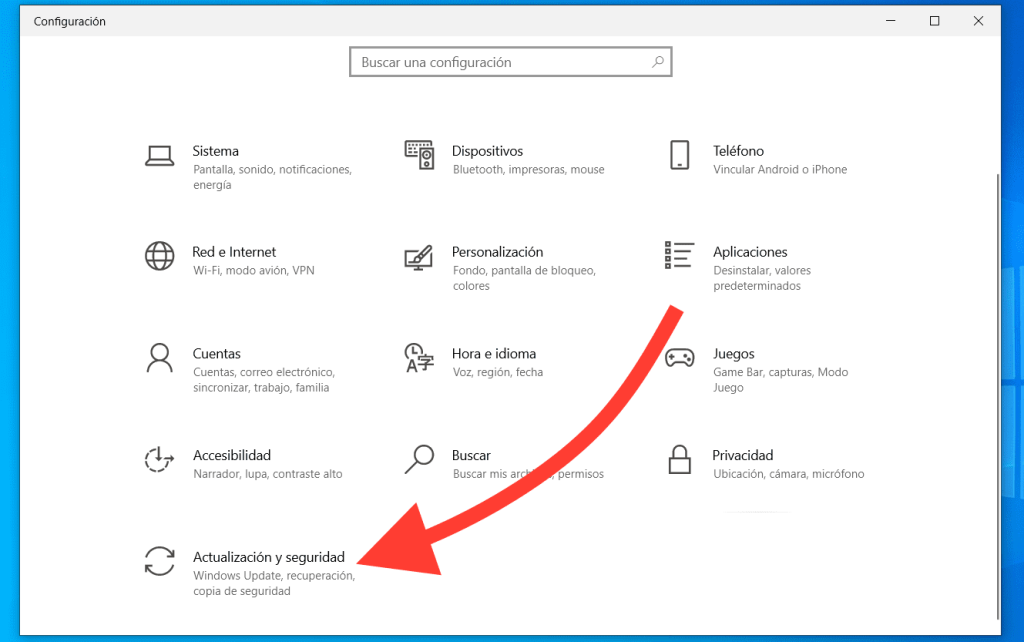Open the Actualización y seguridad section
The width and height of the screenshot is (1024, 642).
coord(269,557)
